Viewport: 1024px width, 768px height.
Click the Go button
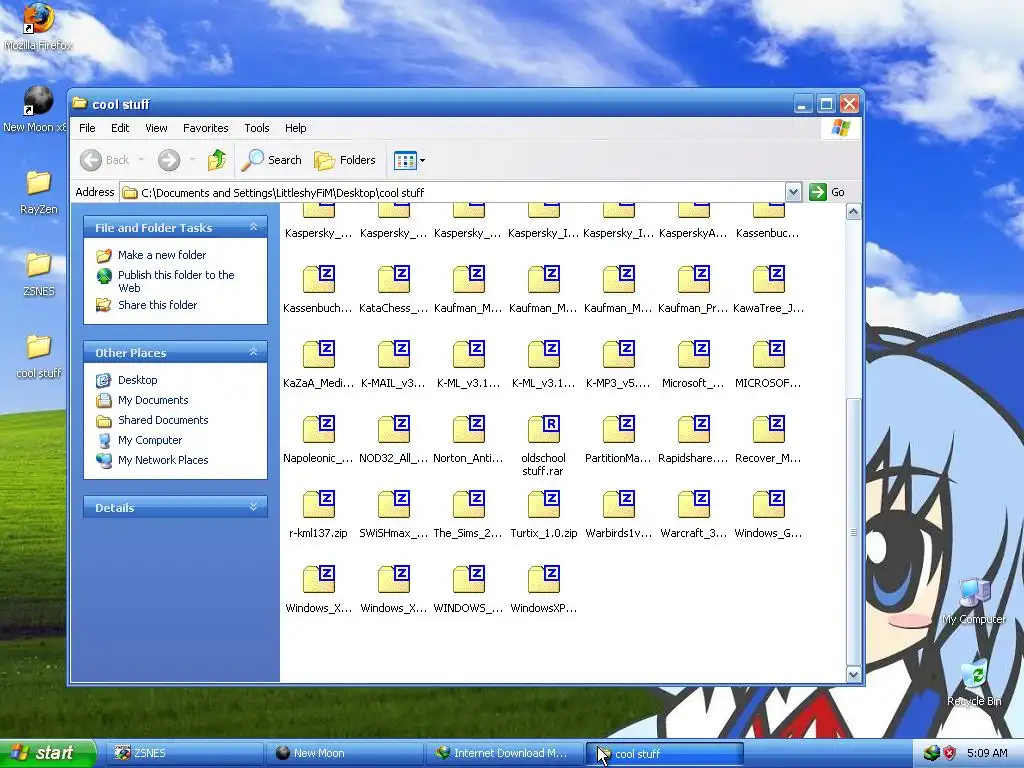coord(827,192)
